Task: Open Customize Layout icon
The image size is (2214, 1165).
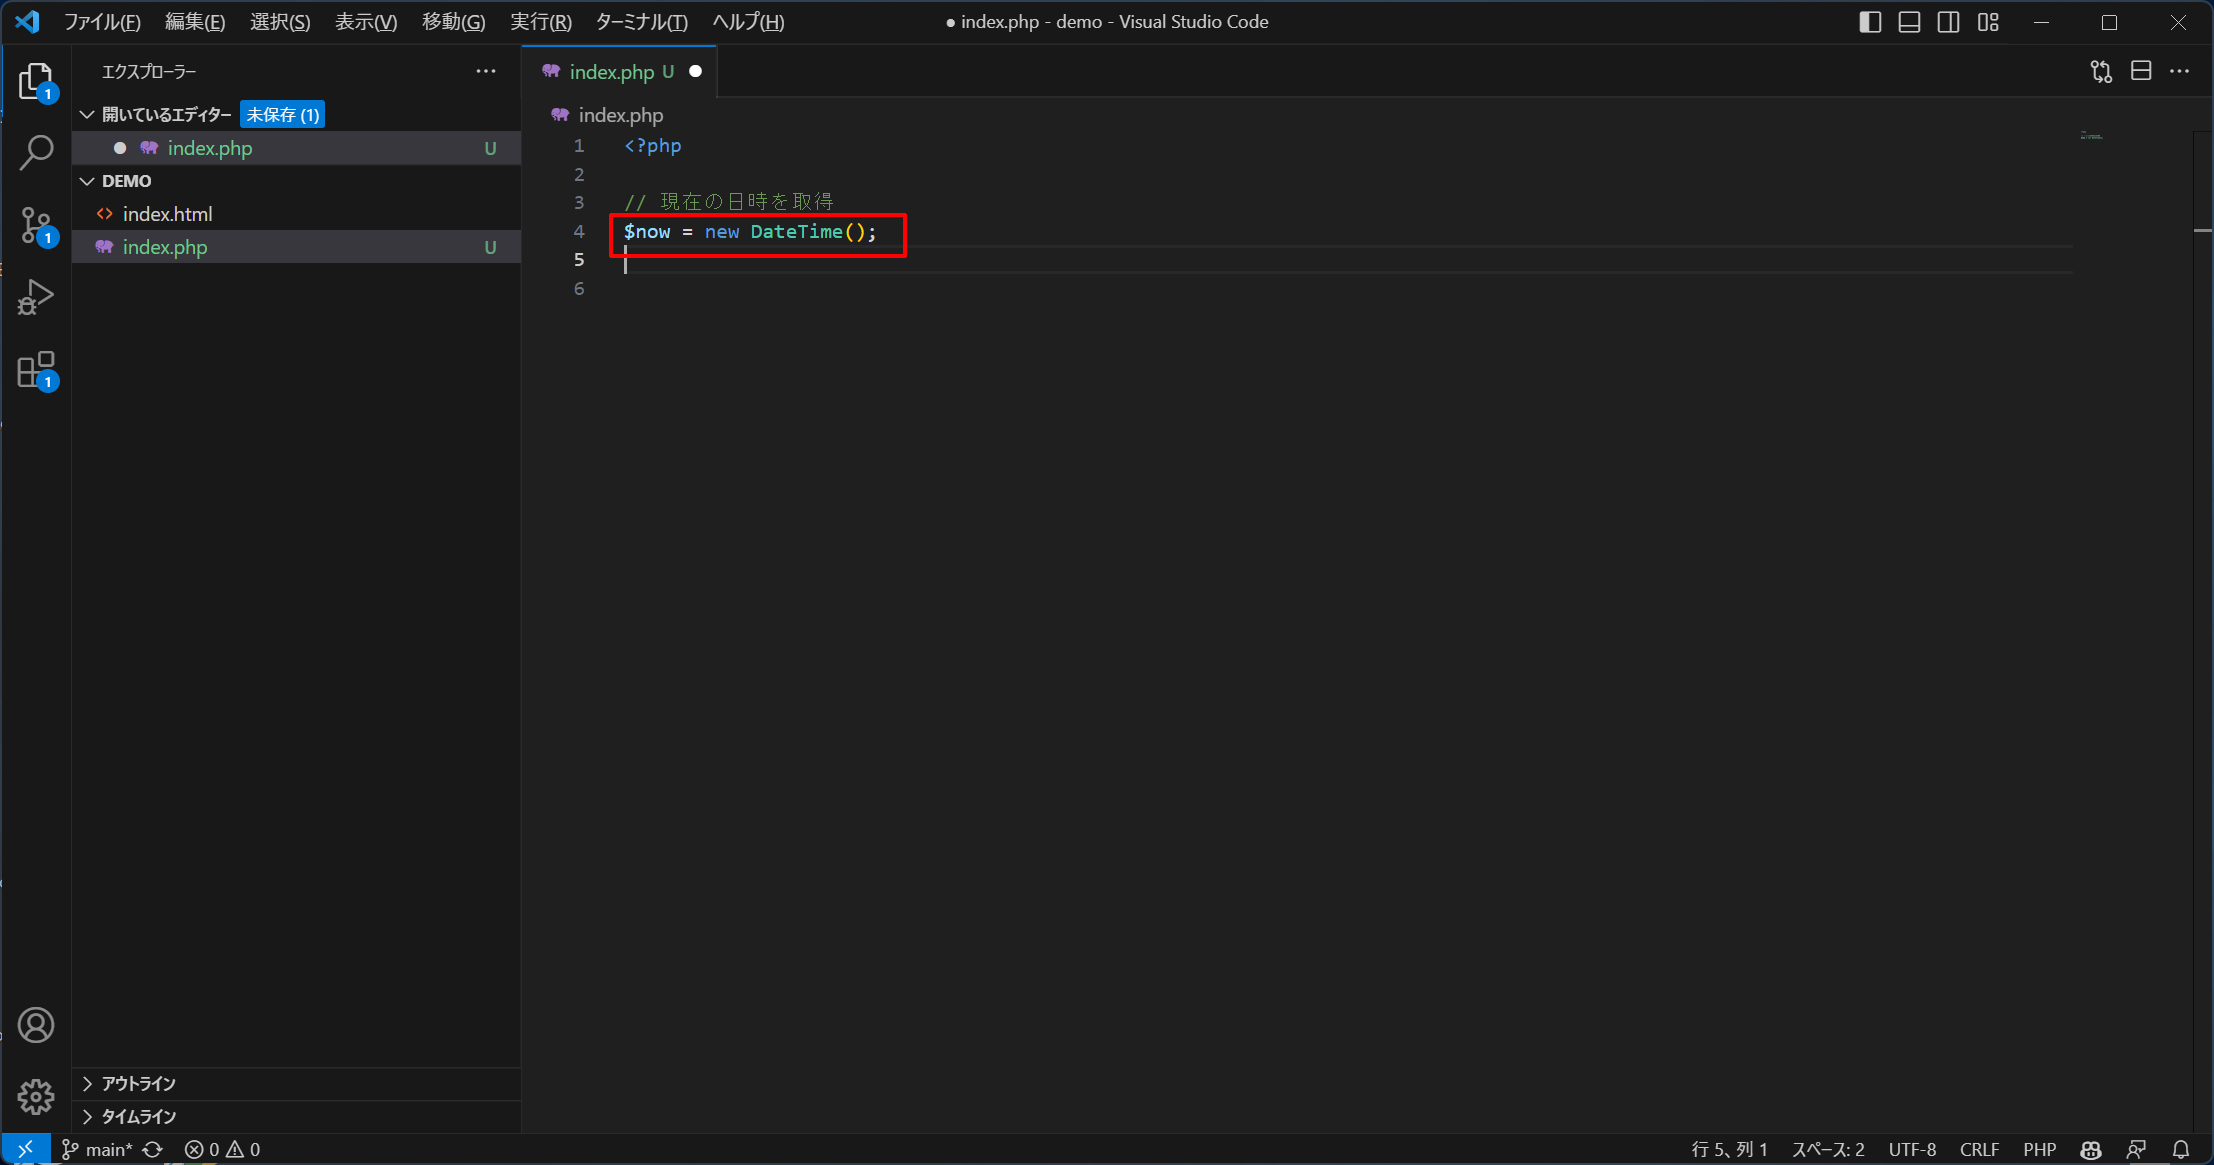Action: [x=1988, y=22]
